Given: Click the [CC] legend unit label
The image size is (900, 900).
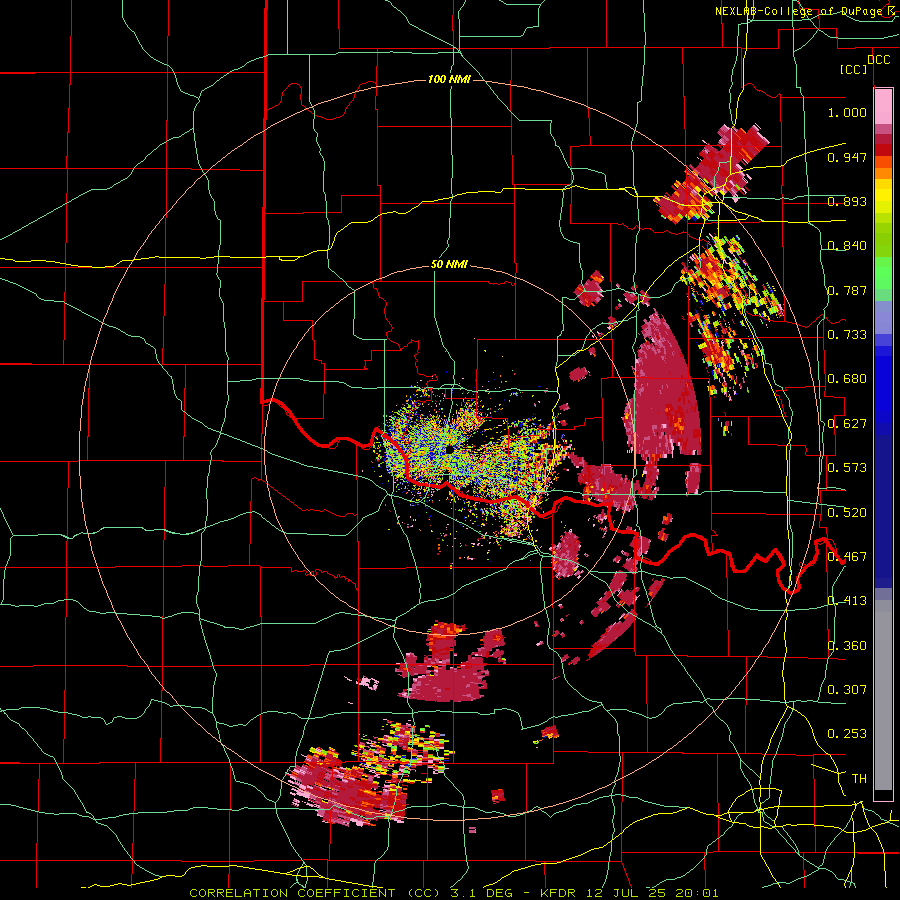Looking at the screenshot, I should pyautogui.click(x=854, y=69).
